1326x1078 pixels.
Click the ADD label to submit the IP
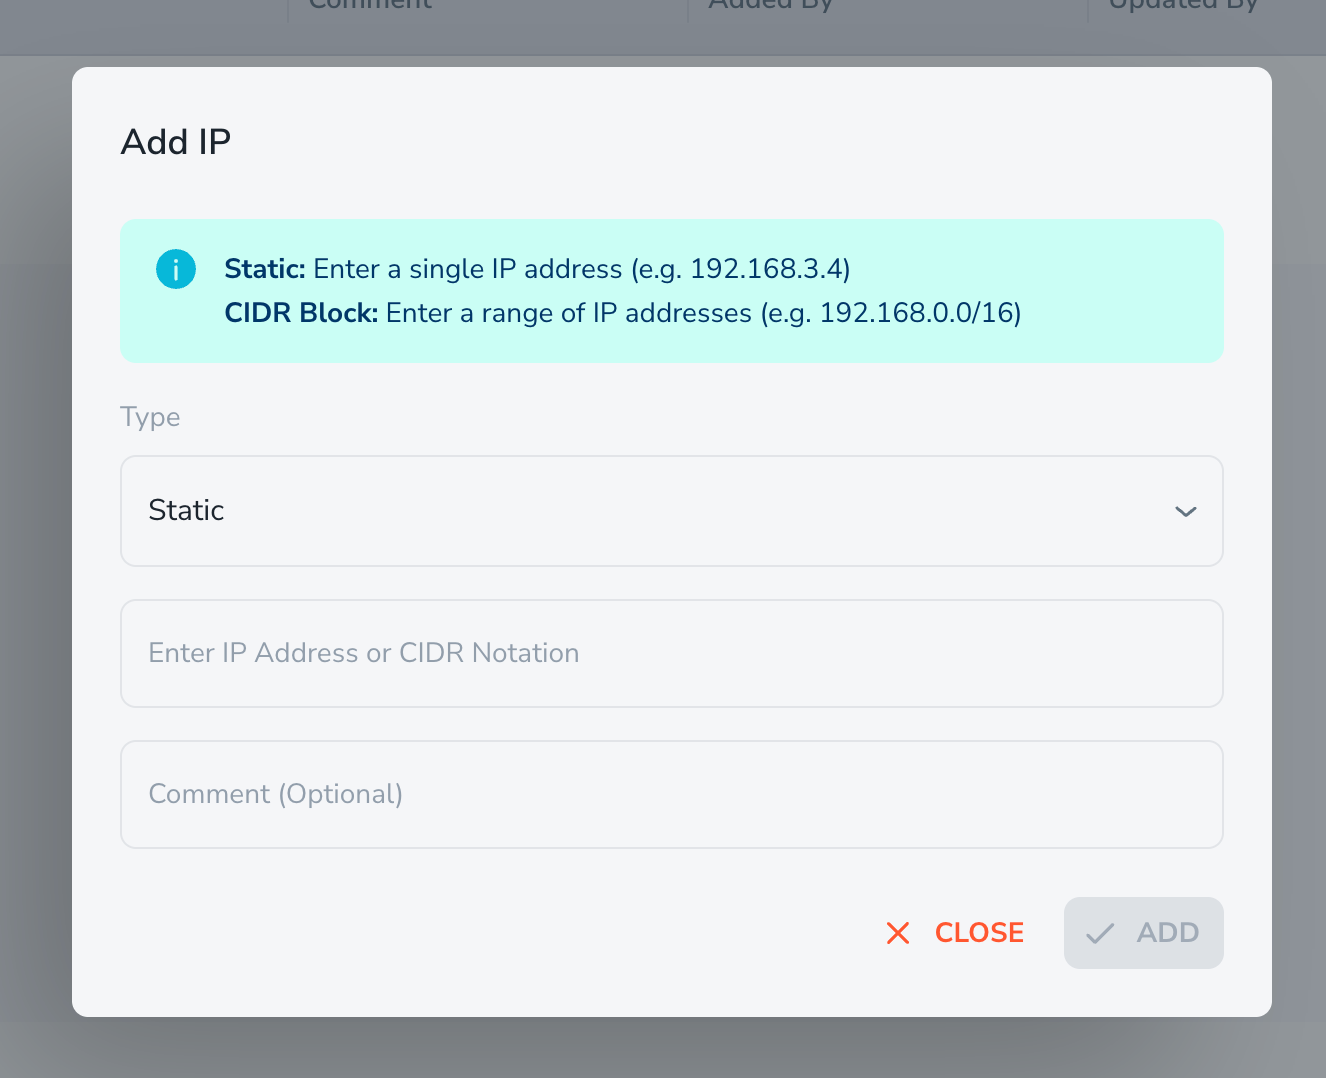pyautogui.click(x=1167, y=933)
